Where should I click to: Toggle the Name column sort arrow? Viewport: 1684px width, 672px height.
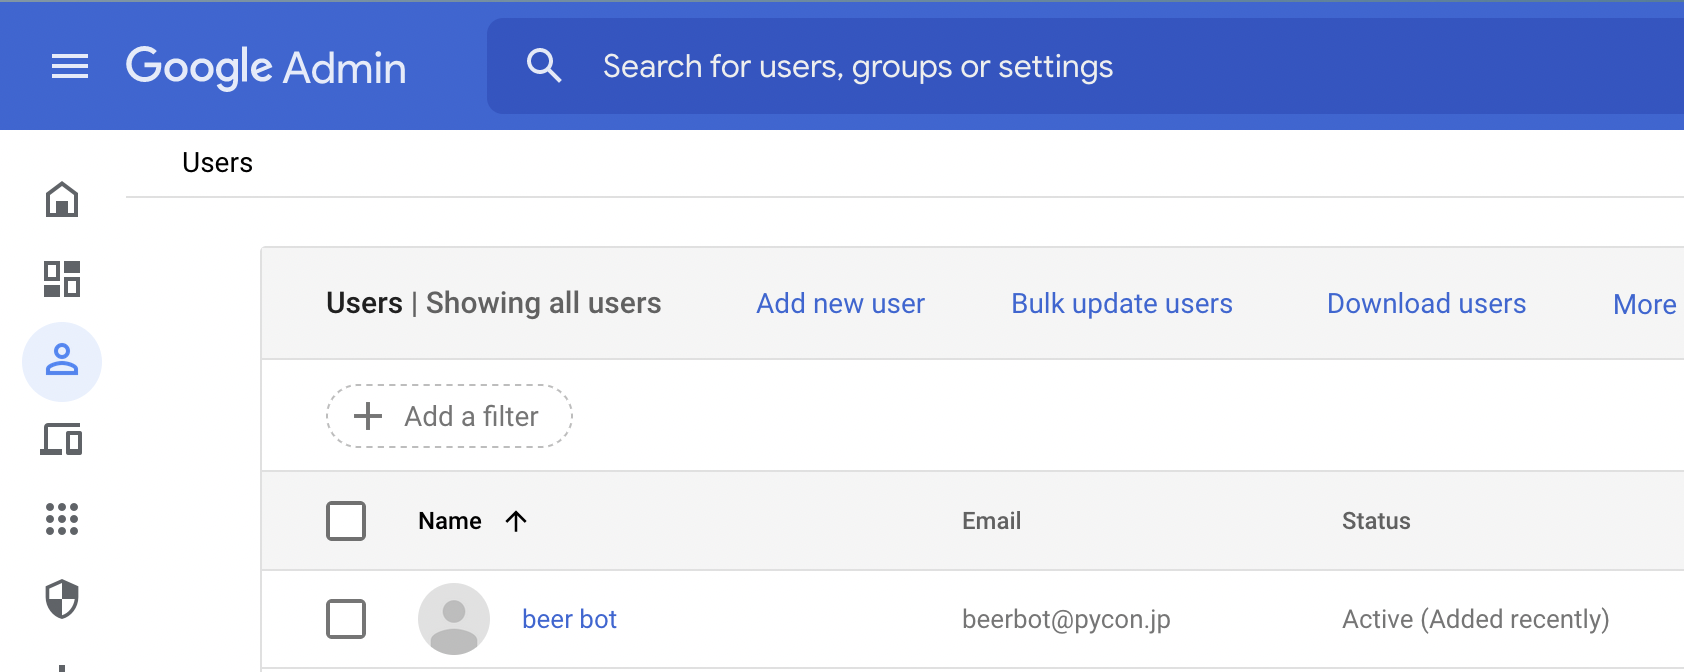pos(516,521)
